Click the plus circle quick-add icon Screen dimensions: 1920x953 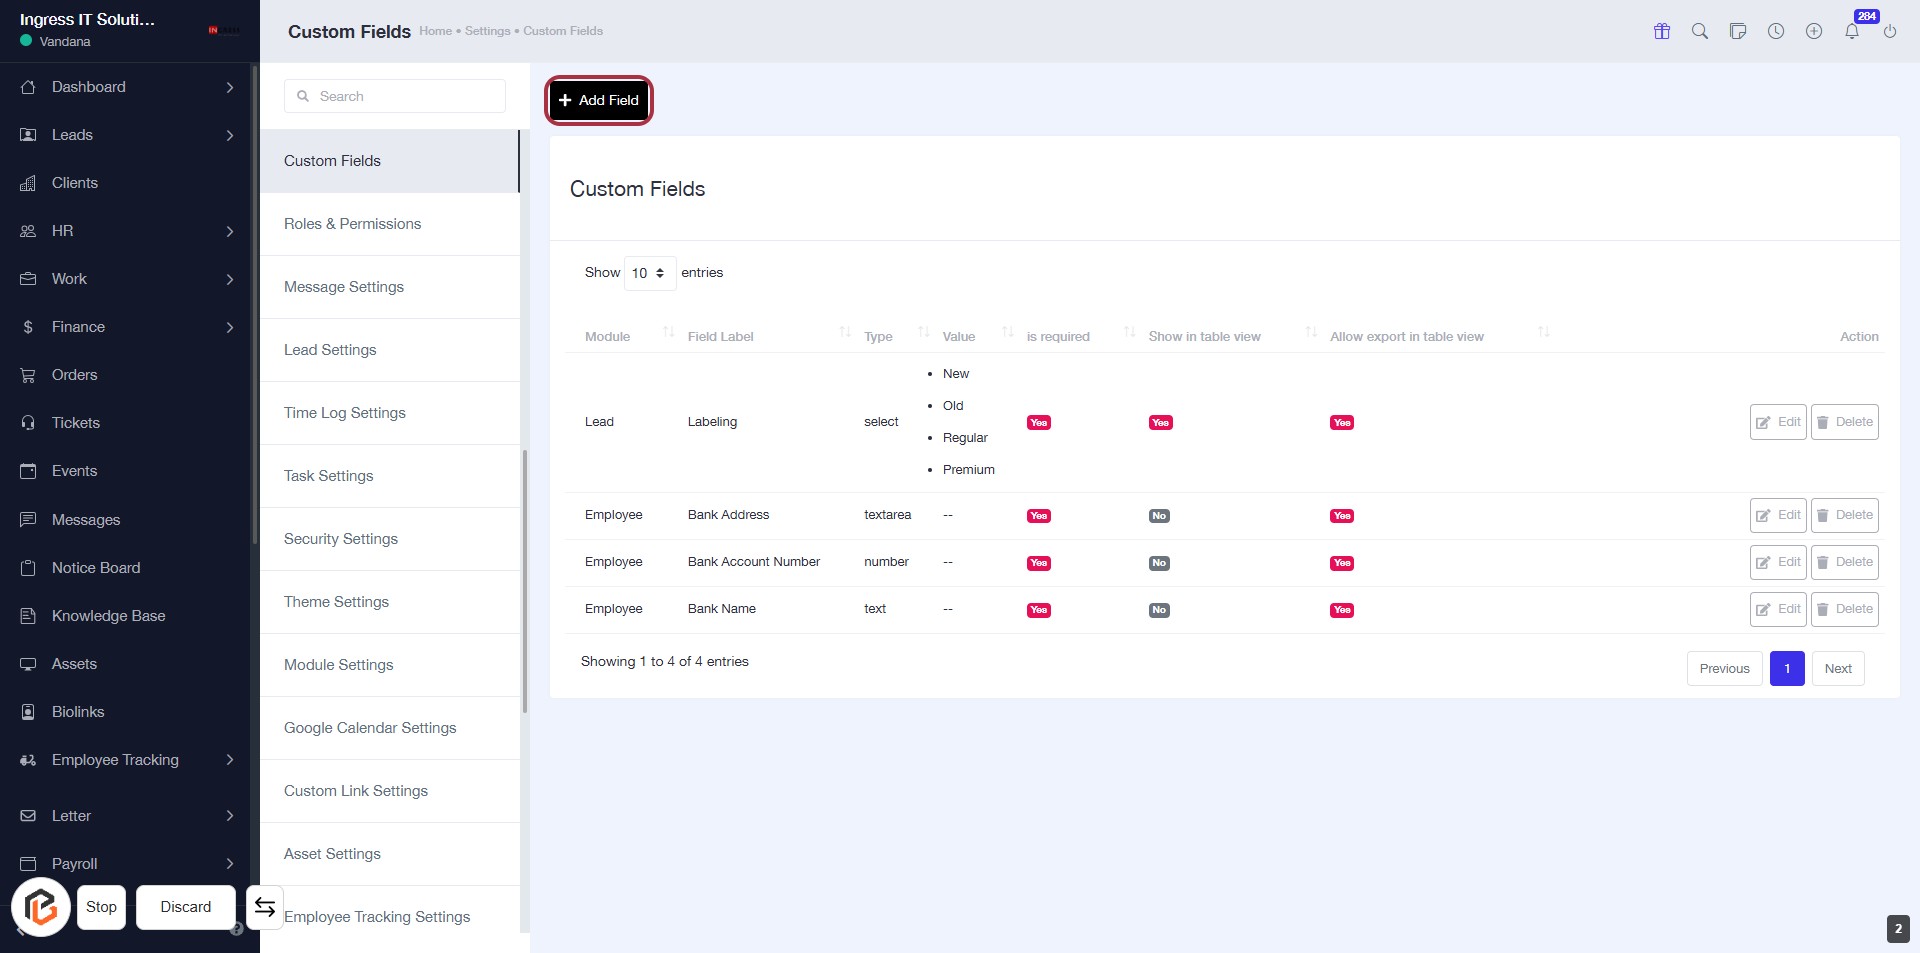[1814, 31]
